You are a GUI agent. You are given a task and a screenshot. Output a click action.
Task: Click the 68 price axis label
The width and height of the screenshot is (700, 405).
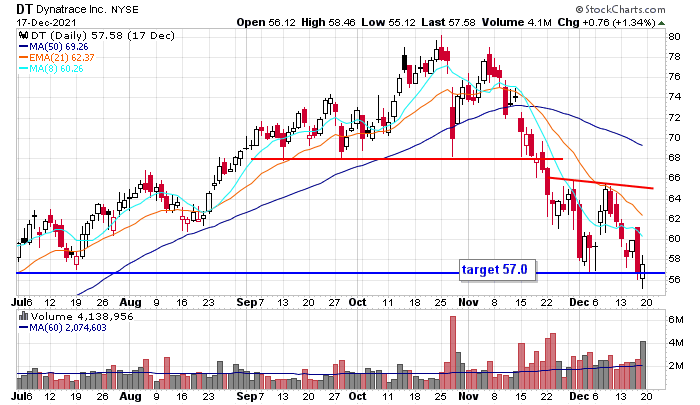pos(674,158)
